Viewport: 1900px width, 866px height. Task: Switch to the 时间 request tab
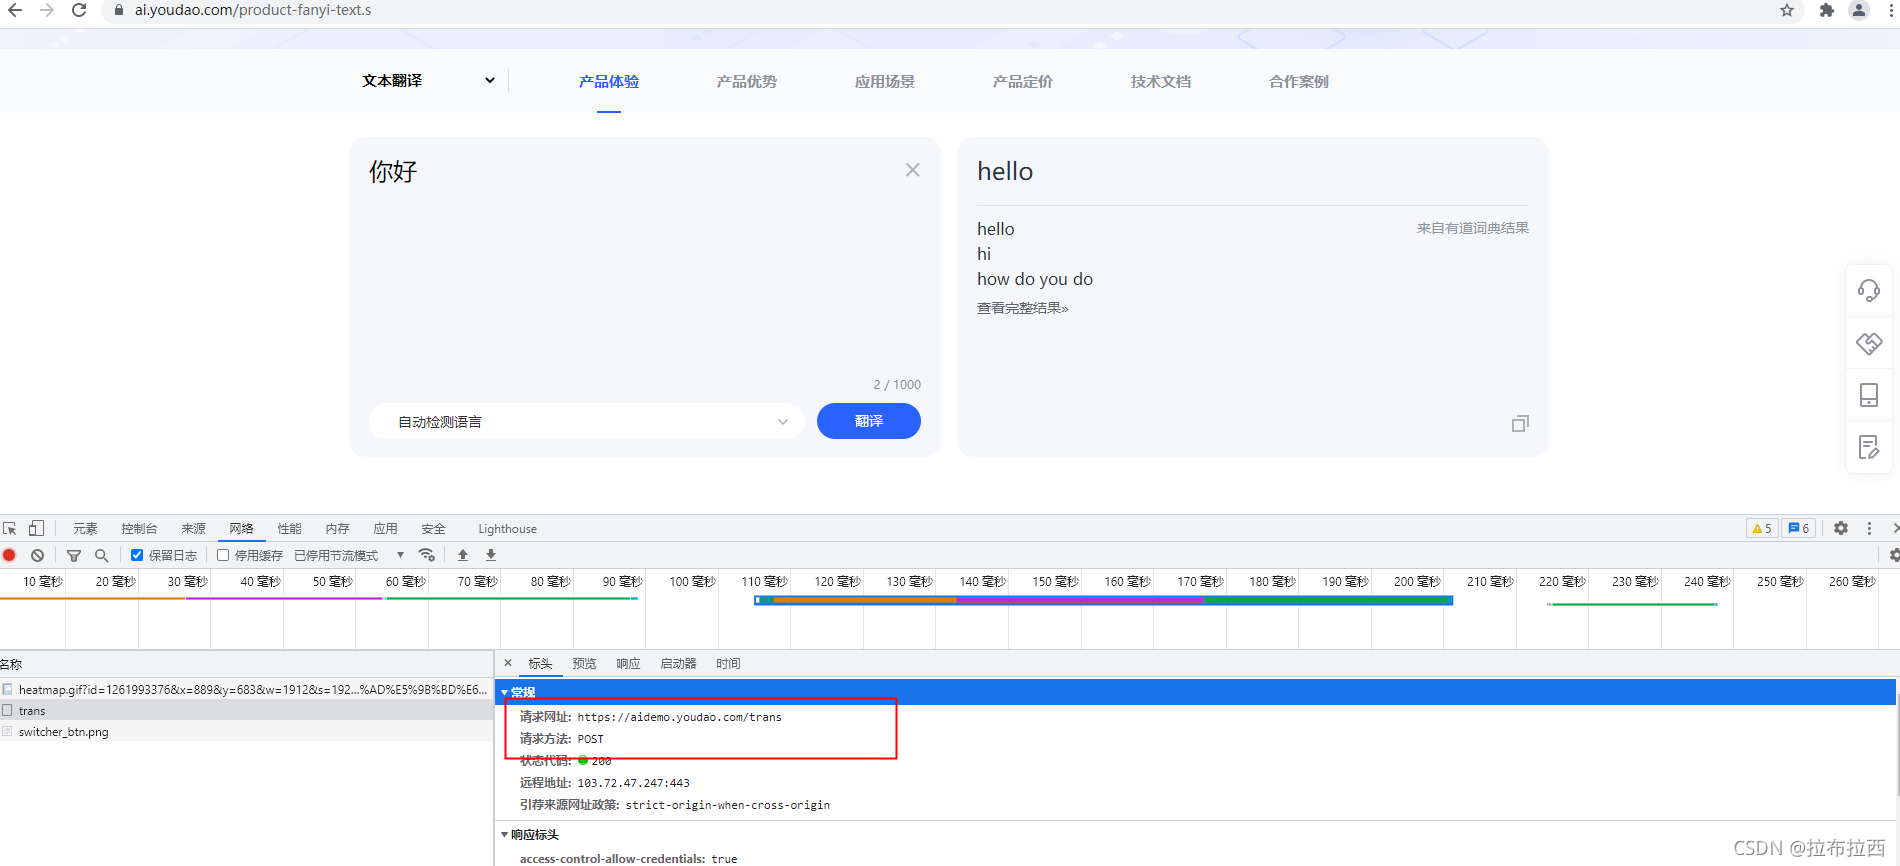pos(728,664)
